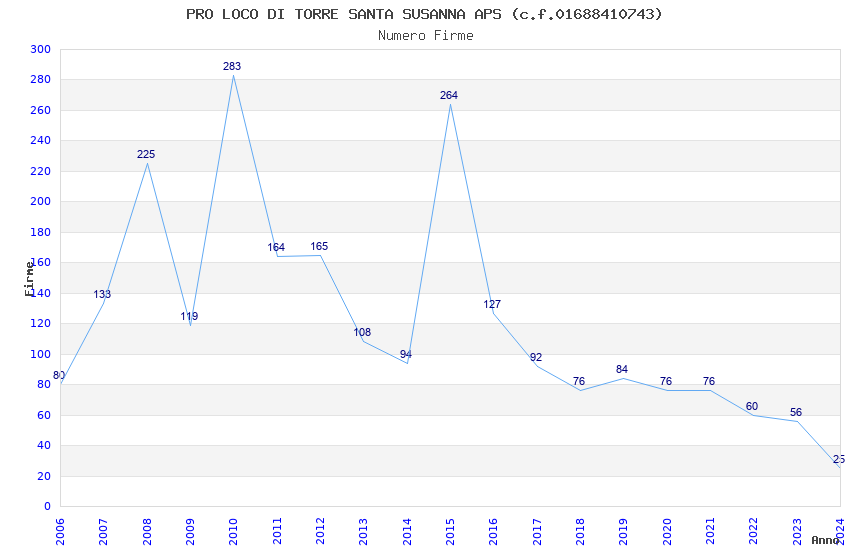850x550 pixels.
Task: Click y-axis tick label 240
Action: [x=41, y=140]
